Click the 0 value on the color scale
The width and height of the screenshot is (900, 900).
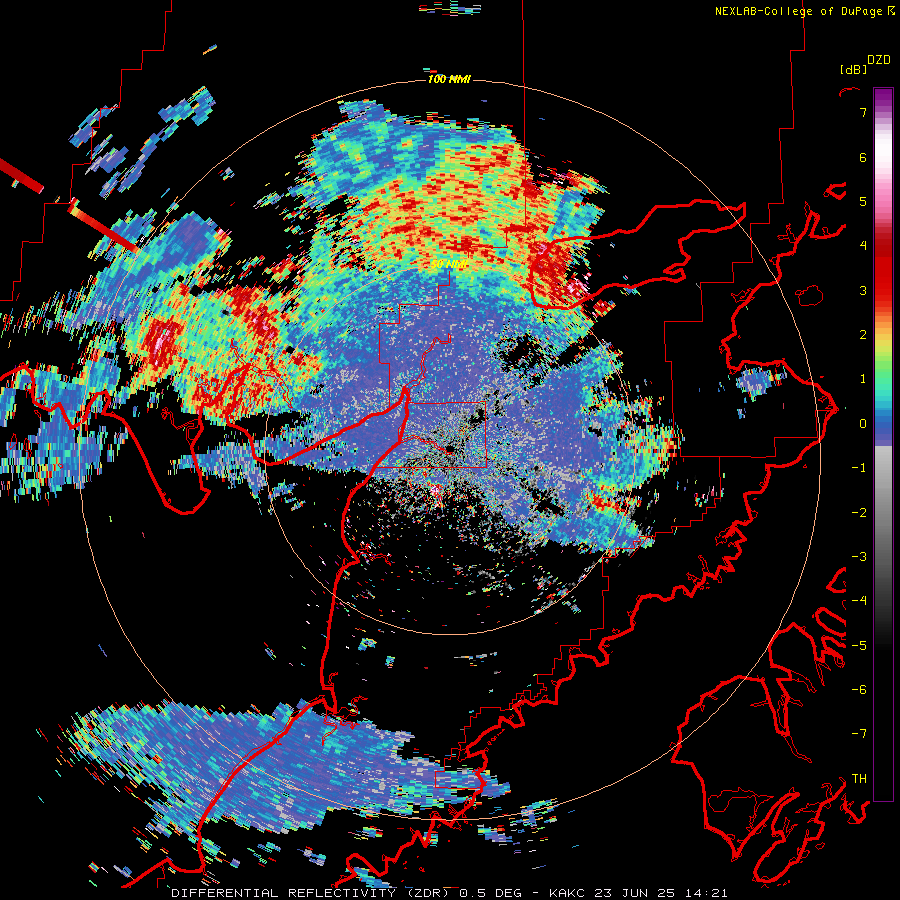[863, 424]
